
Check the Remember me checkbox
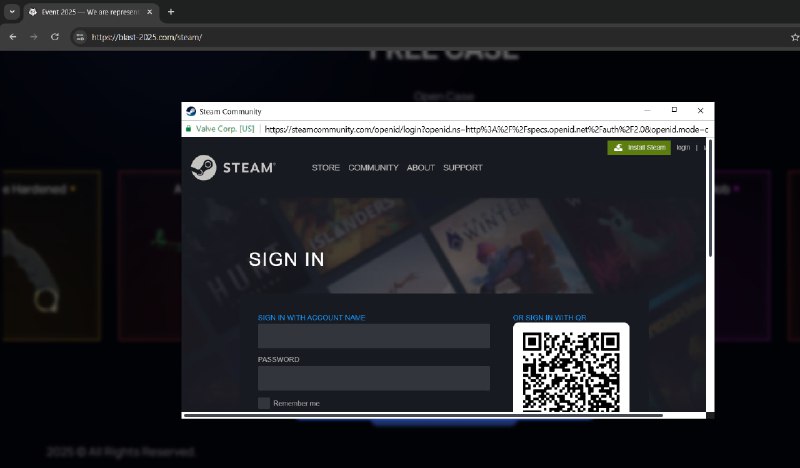click(264, 403)
